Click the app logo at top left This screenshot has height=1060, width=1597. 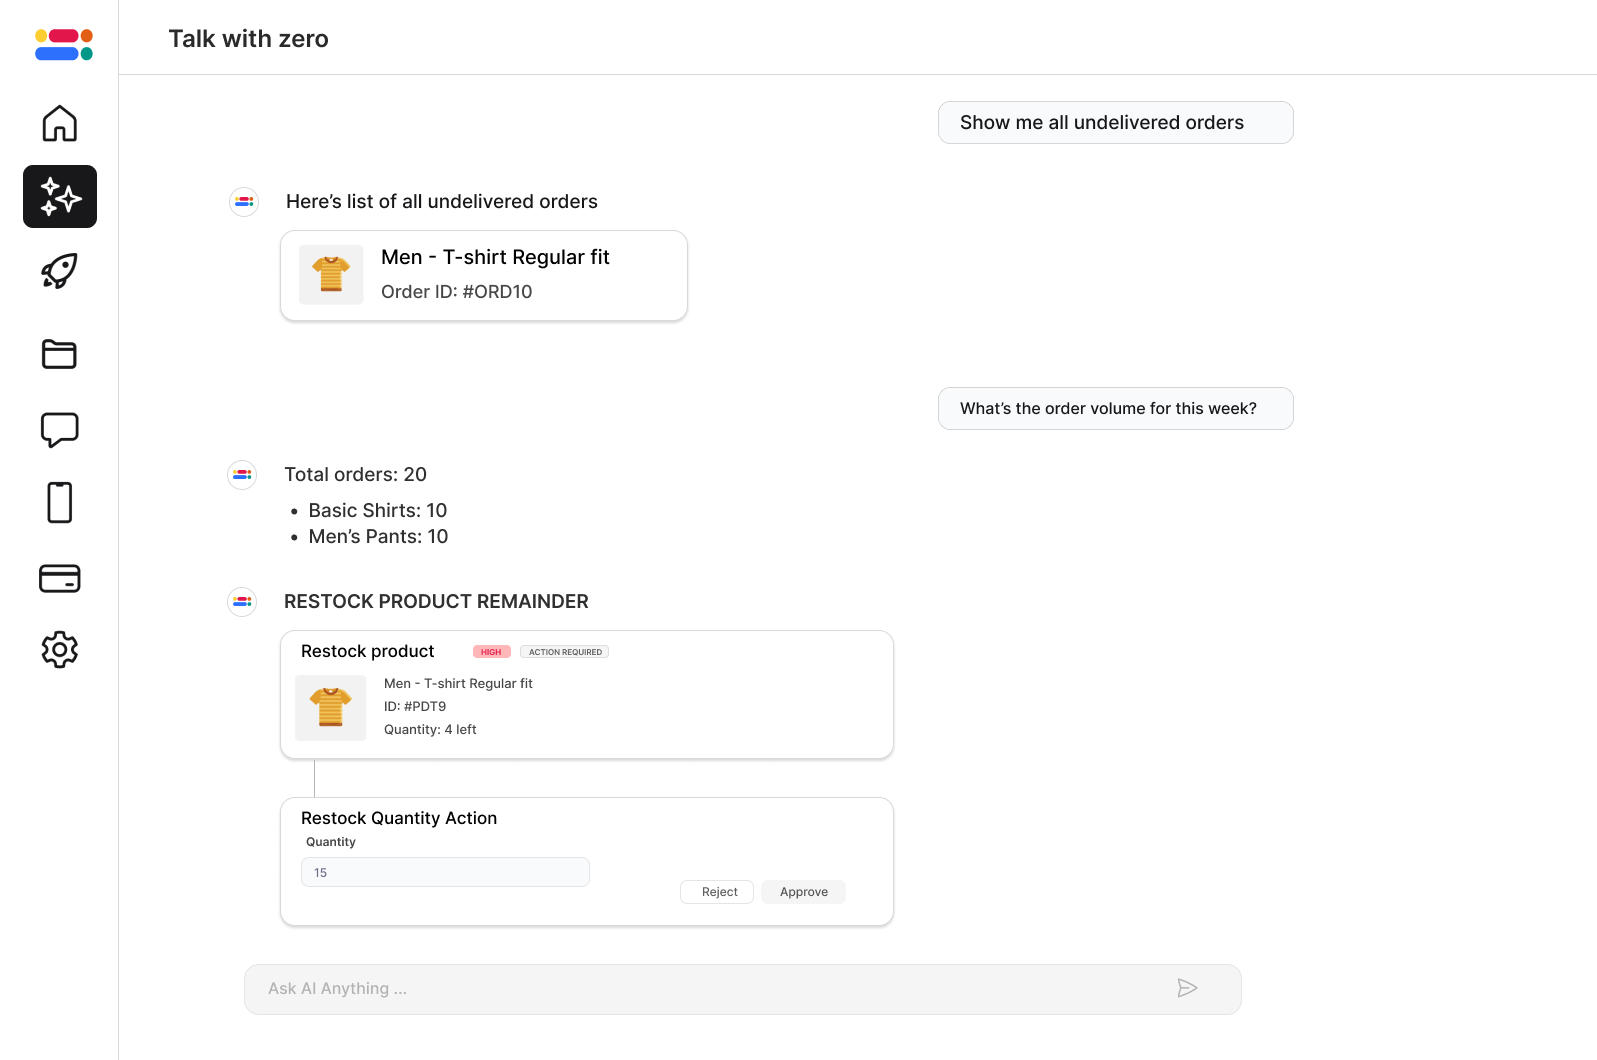(x=64, y=44)
